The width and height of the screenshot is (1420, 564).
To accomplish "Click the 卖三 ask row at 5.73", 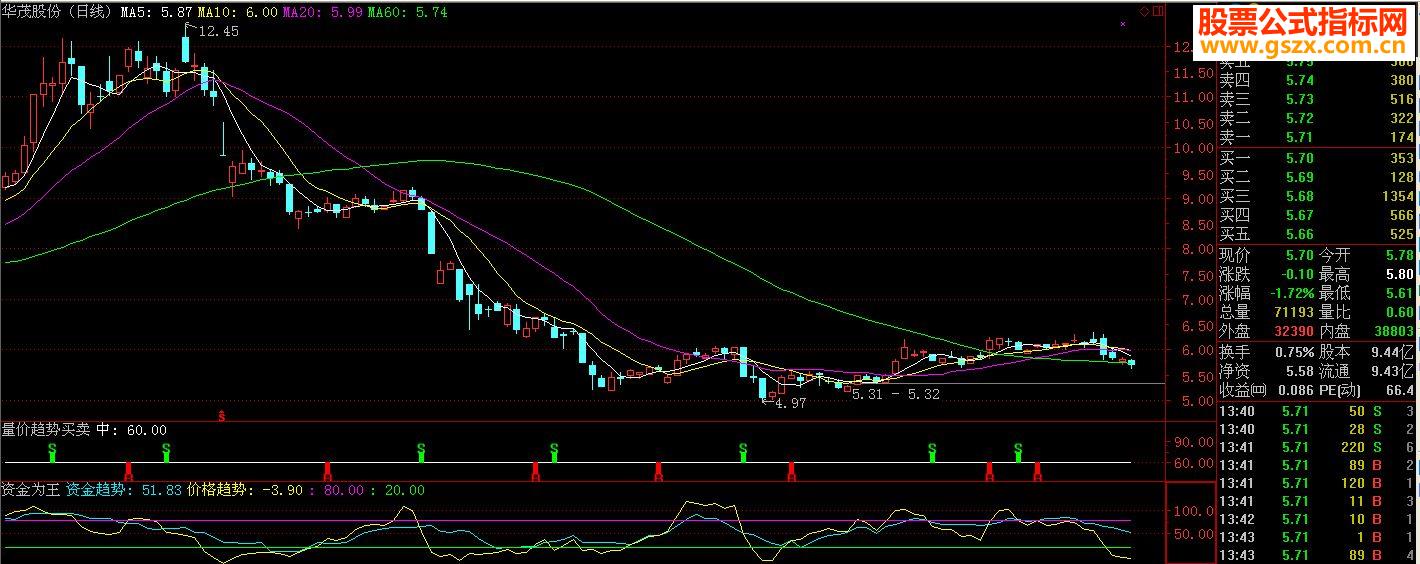I will tap(1316, 100).
